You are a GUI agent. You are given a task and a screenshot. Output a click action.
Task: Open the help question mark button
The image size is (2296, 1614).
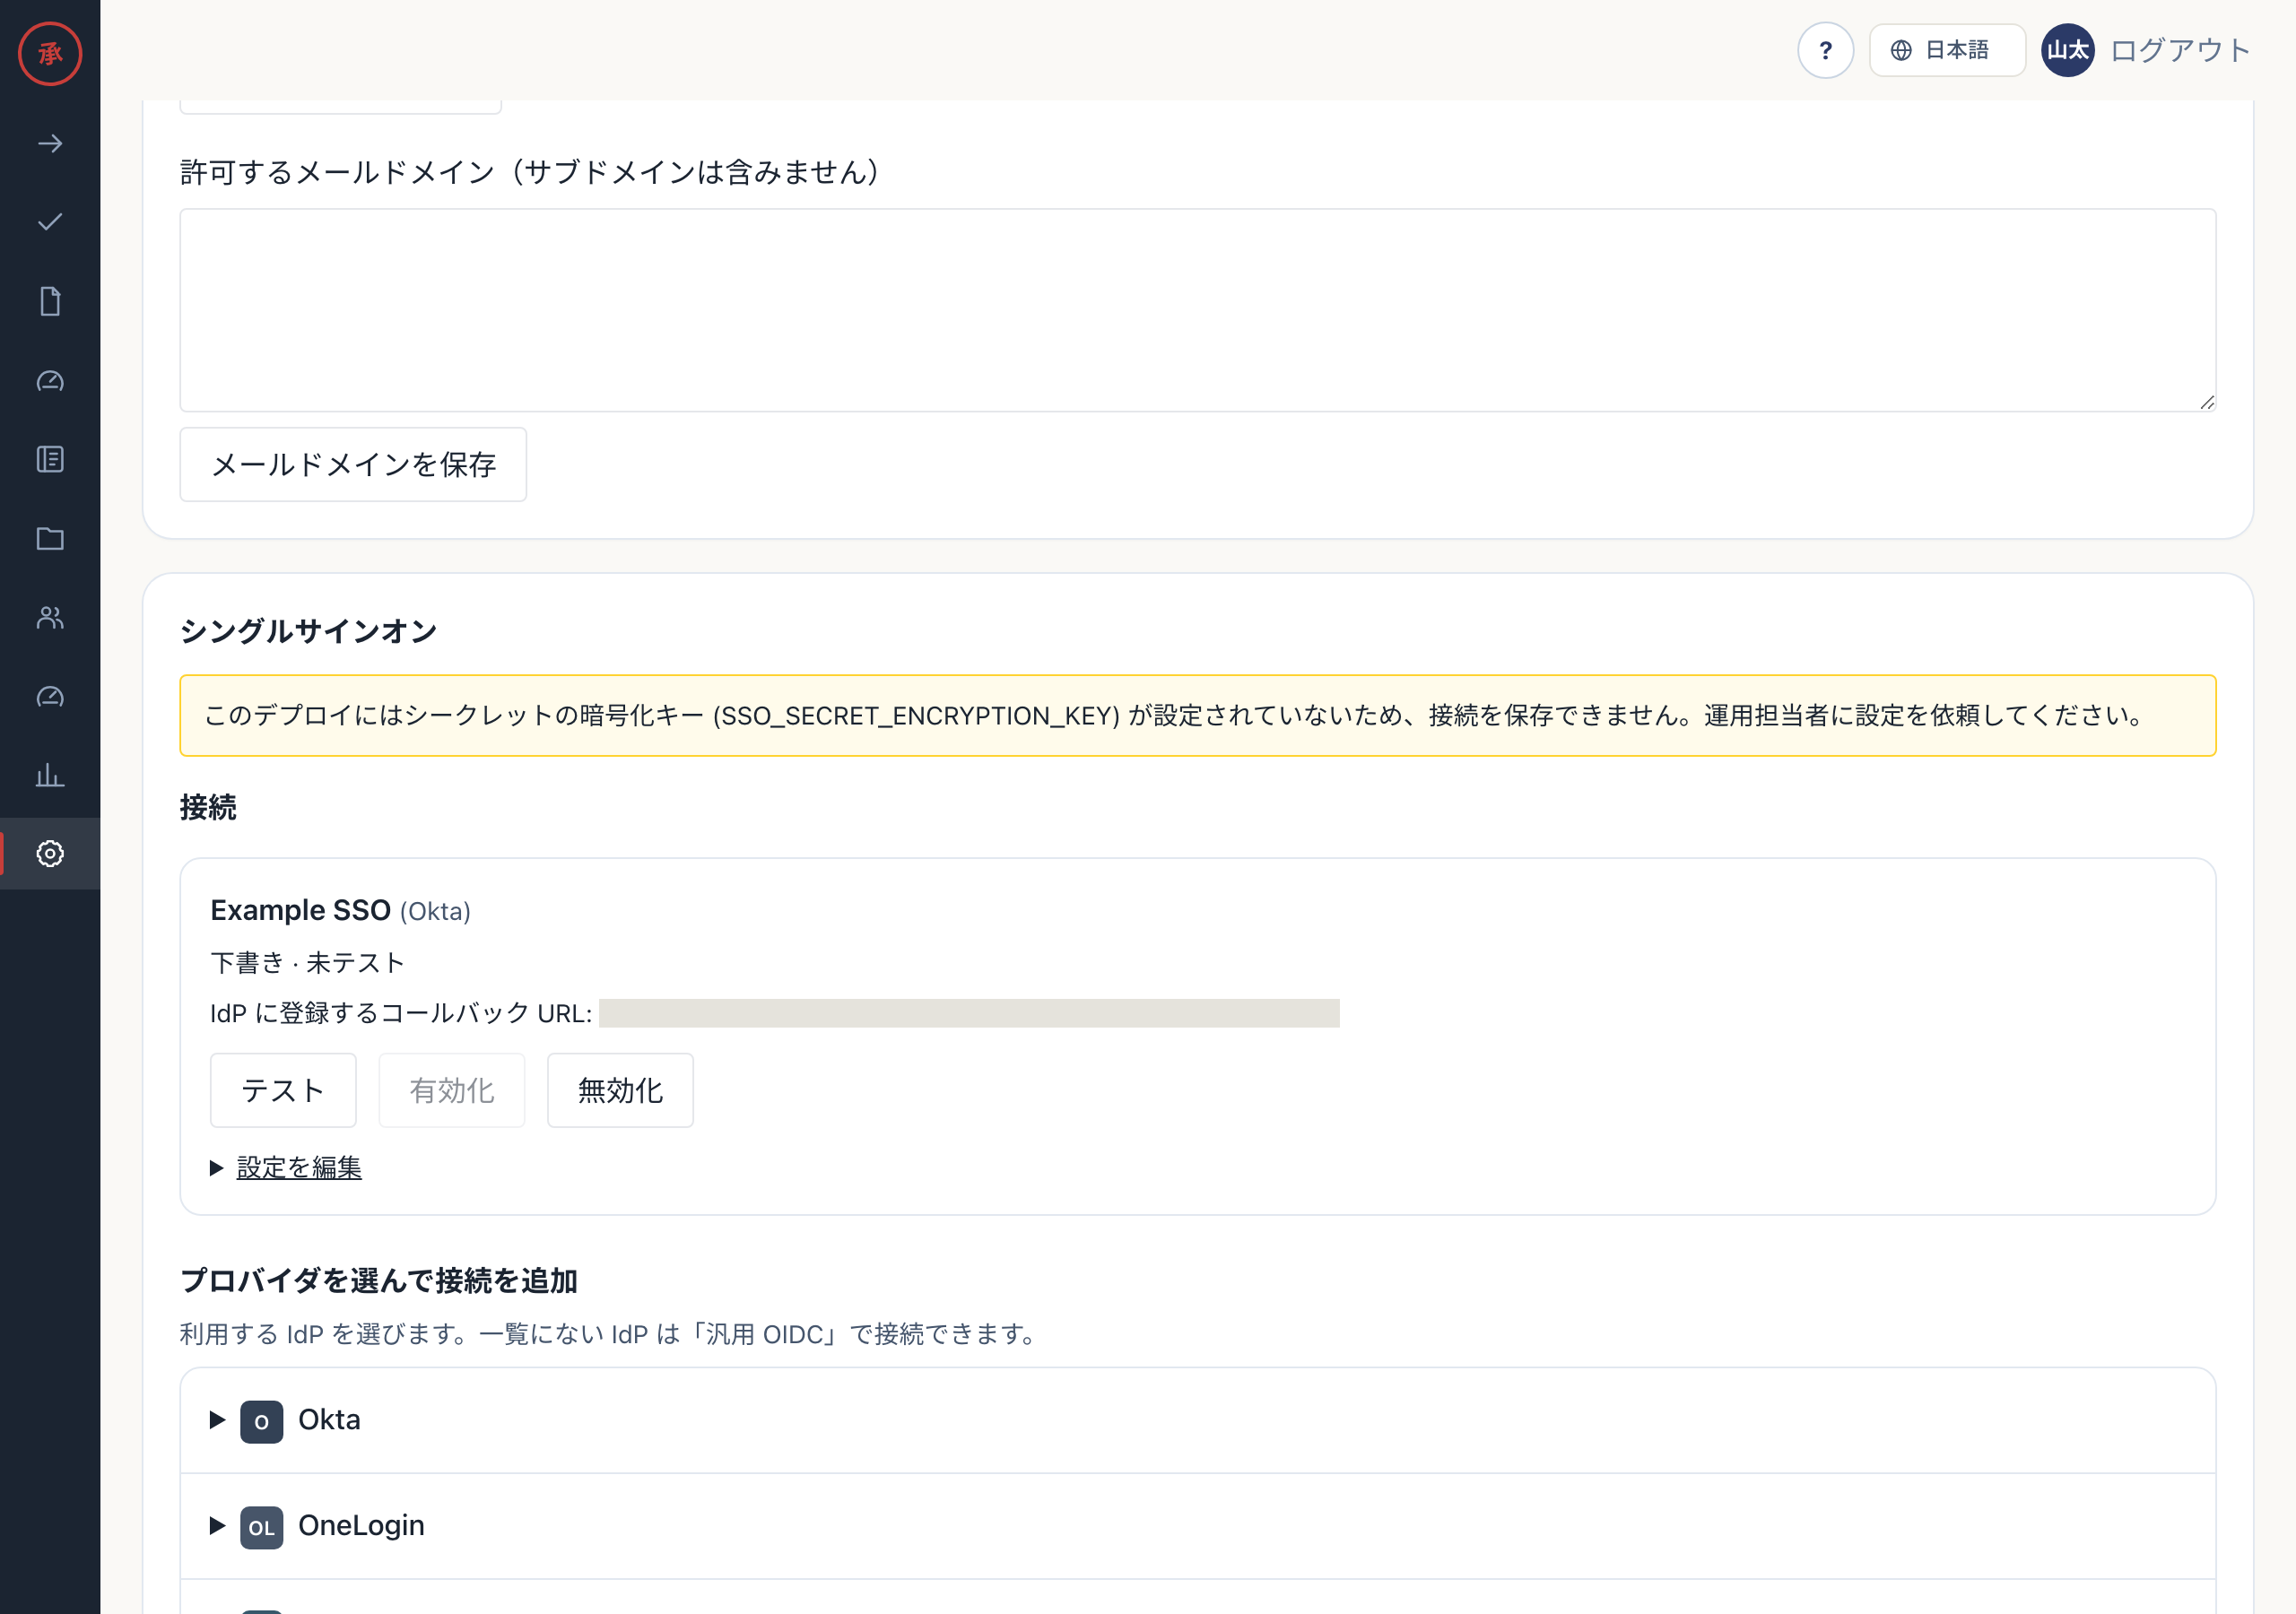(x=1825, y=50)
